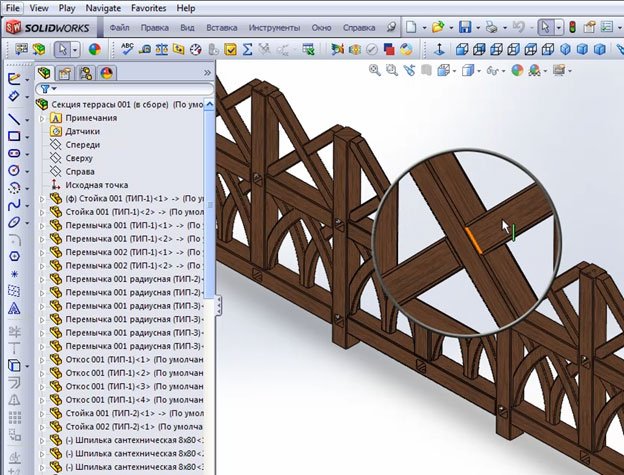Viewport: 624px width, 475px height.
Task: Select the Rectangle sketch tool
Action: click(13, 136)
